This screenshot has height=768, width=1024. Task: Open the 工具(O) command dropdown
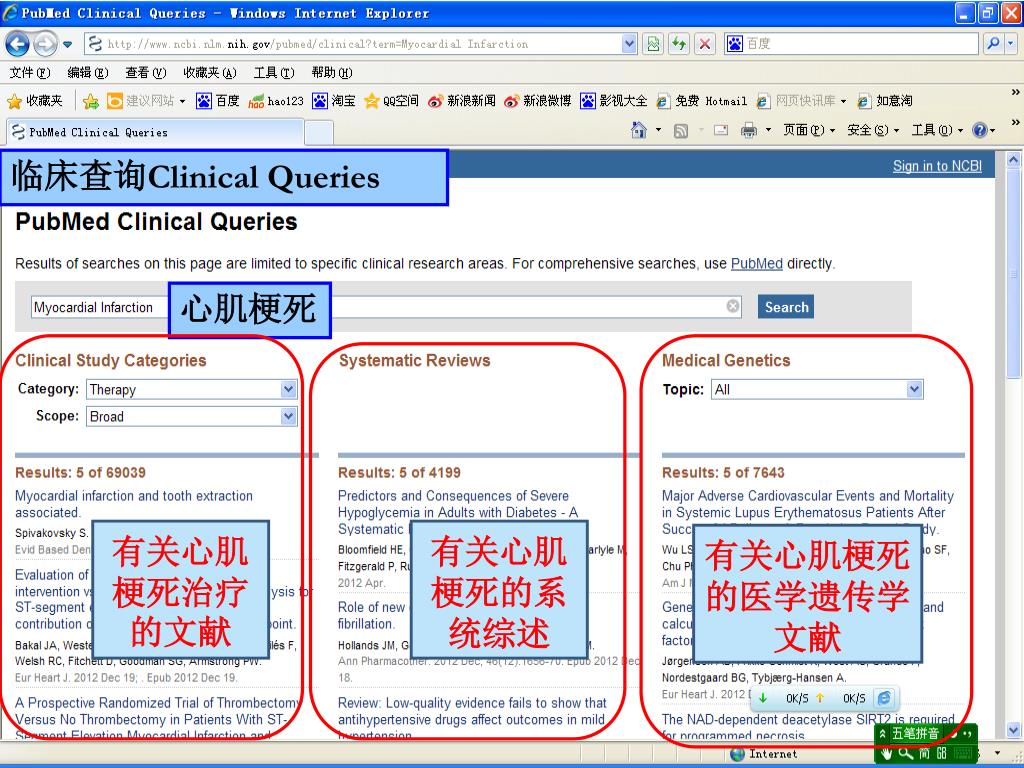pyautogui.click(x=937, y=130)
